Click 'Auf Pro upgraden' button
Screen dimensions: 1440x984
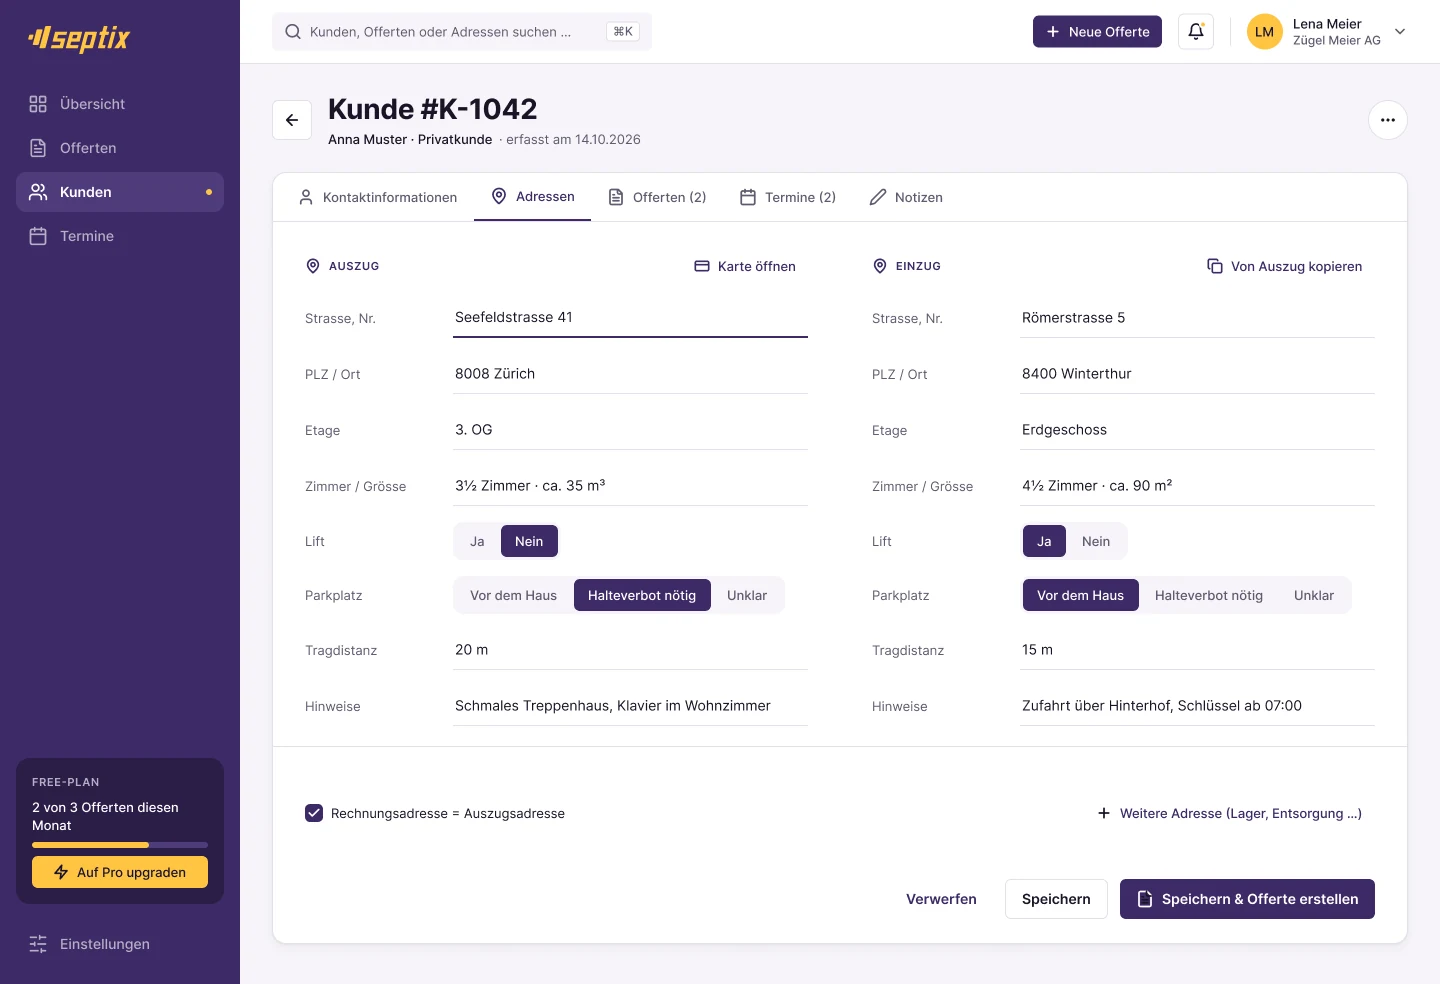click(x=120, y=872)
